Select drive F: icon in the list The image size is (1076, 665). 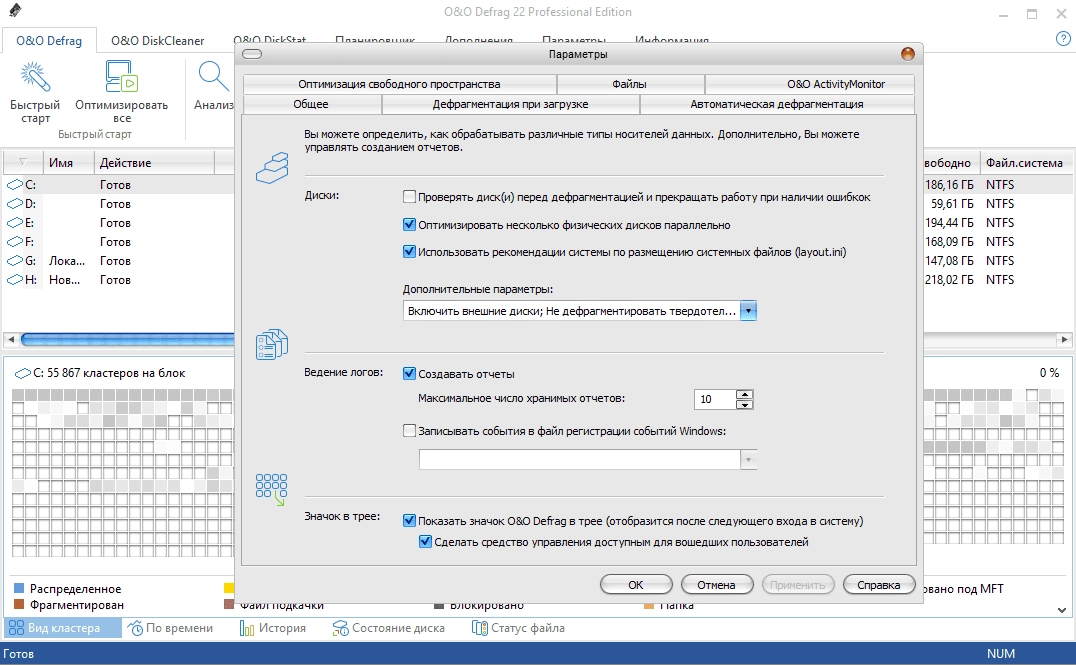[14, 242]
